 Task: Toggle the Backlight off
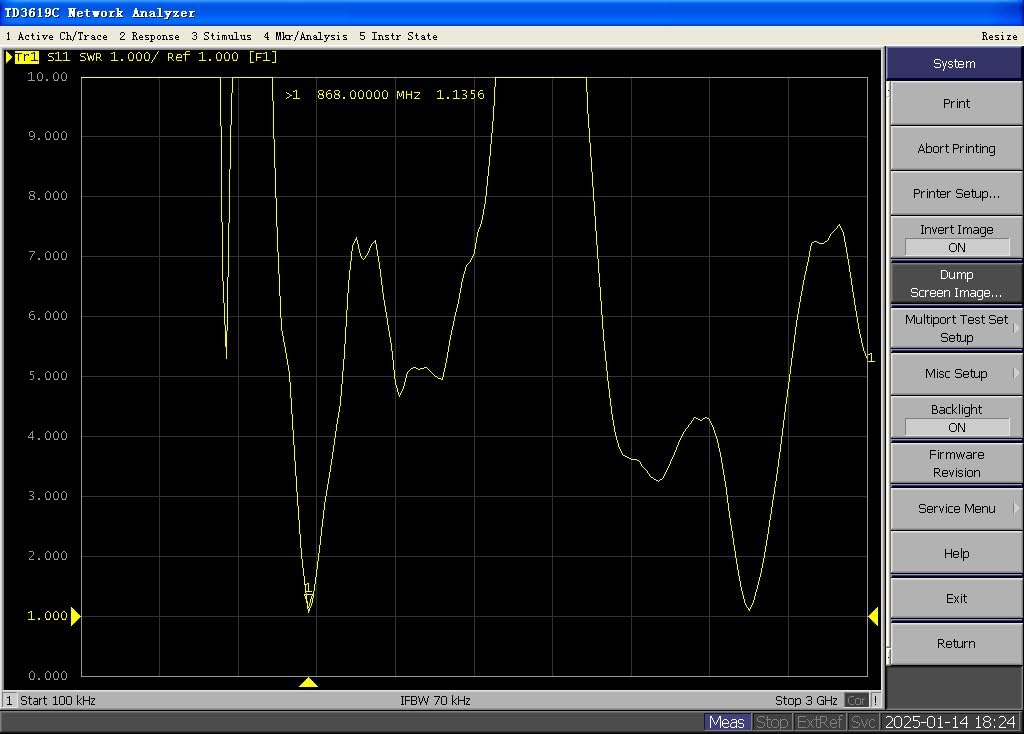pyautogui.click(x=954, y=417)
